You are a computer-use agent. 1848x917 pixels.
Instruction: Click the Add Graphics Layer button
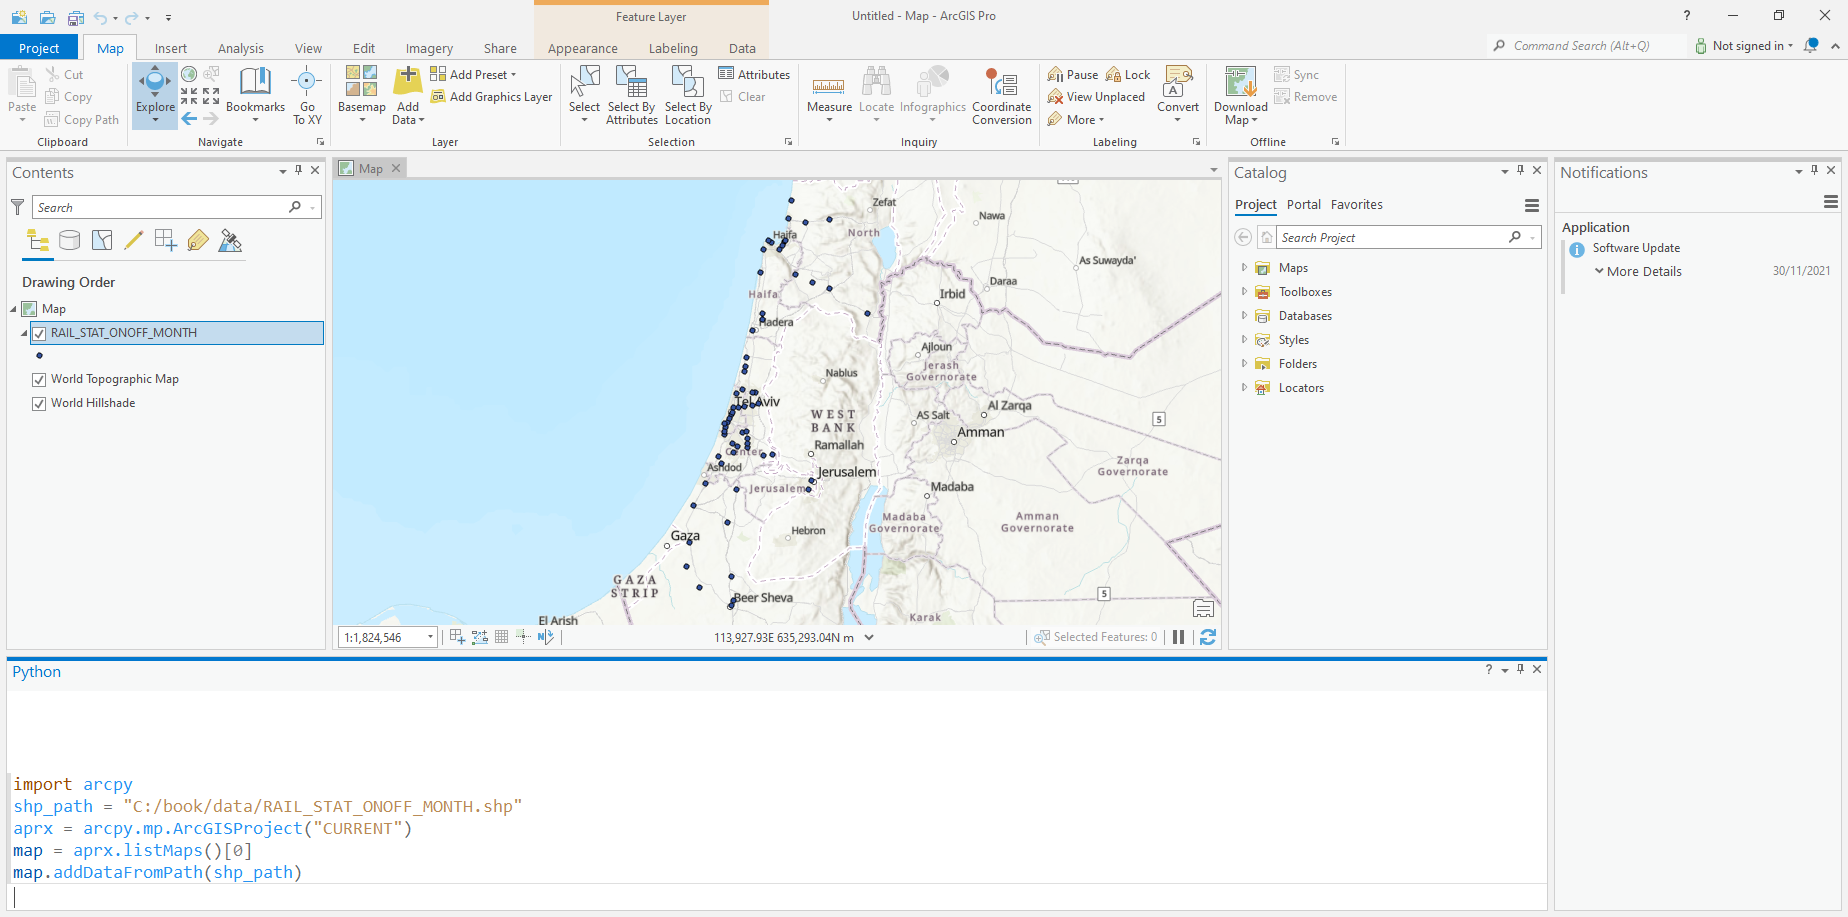(492, 97)
